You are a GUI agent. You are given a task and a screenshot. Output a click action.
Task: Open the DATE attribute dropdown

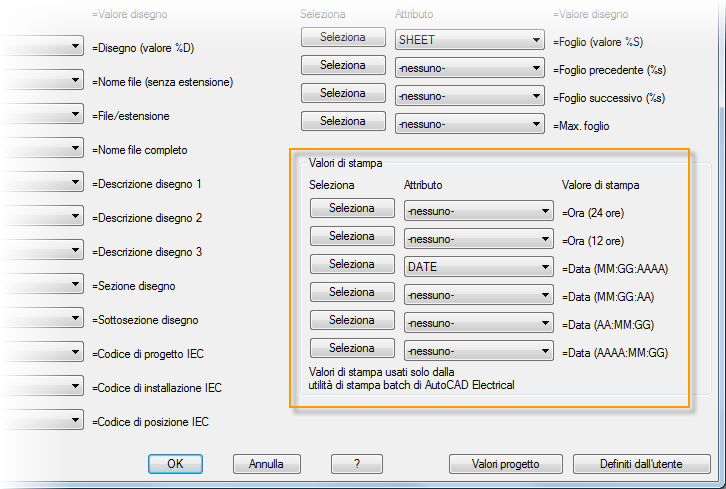[478, 267]
